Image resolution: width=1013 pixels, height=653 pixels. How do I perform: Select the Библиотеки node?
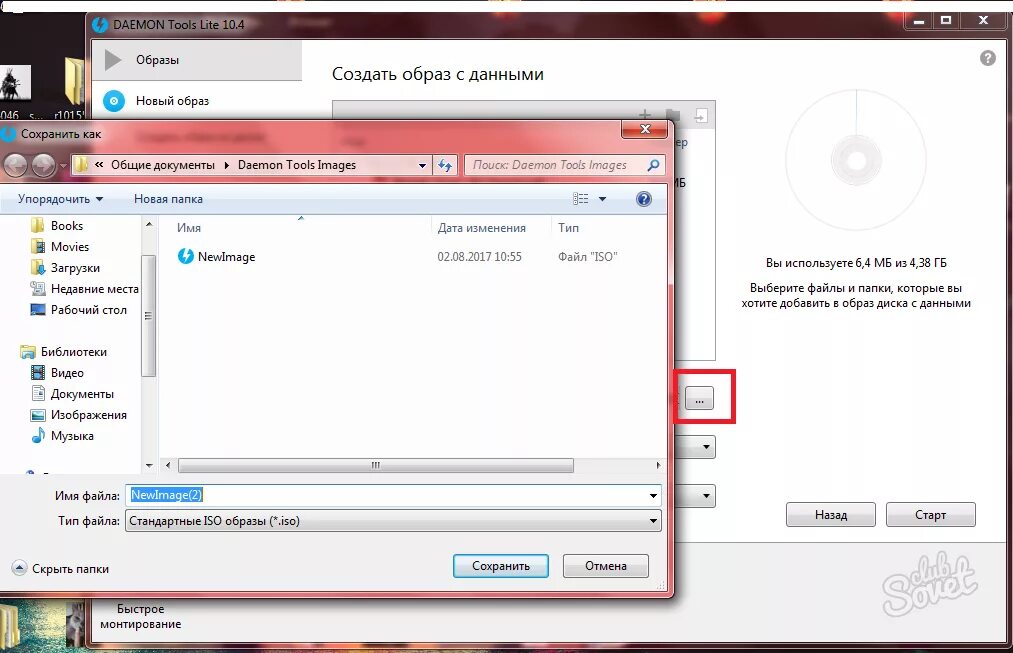point(63,352)
